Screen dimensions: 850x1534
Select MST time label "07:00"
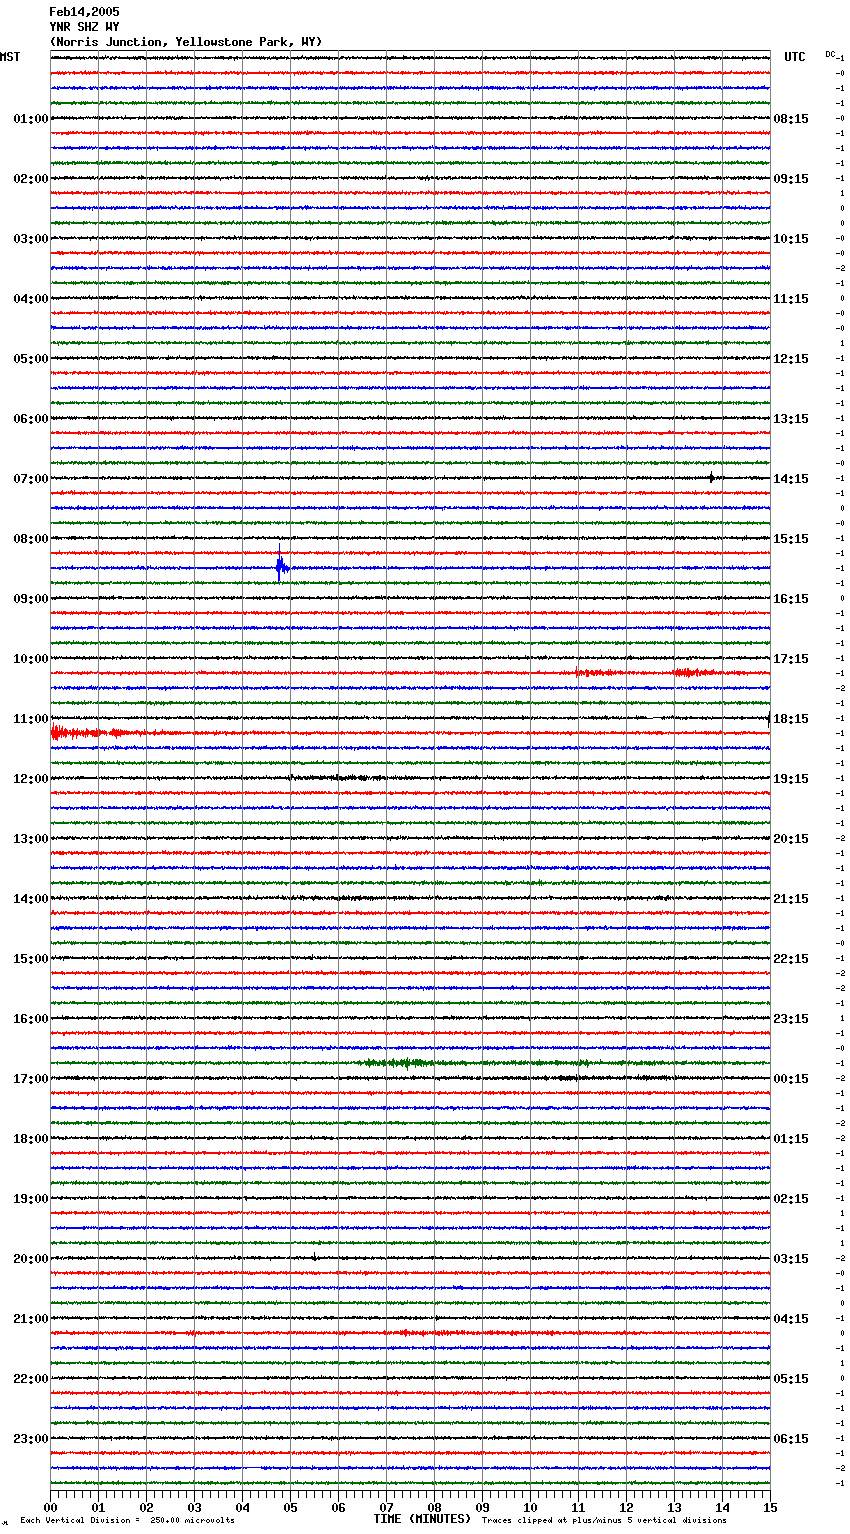(x=31, y=479)
